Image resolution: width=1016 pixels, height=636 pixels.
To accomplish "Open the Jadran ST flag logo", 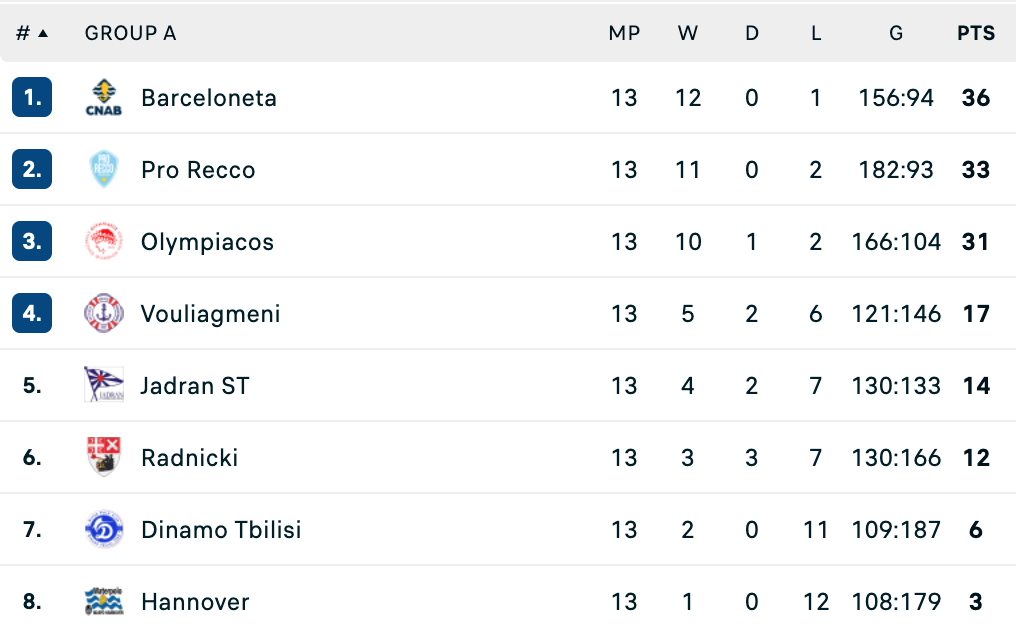I will (104, 385).
